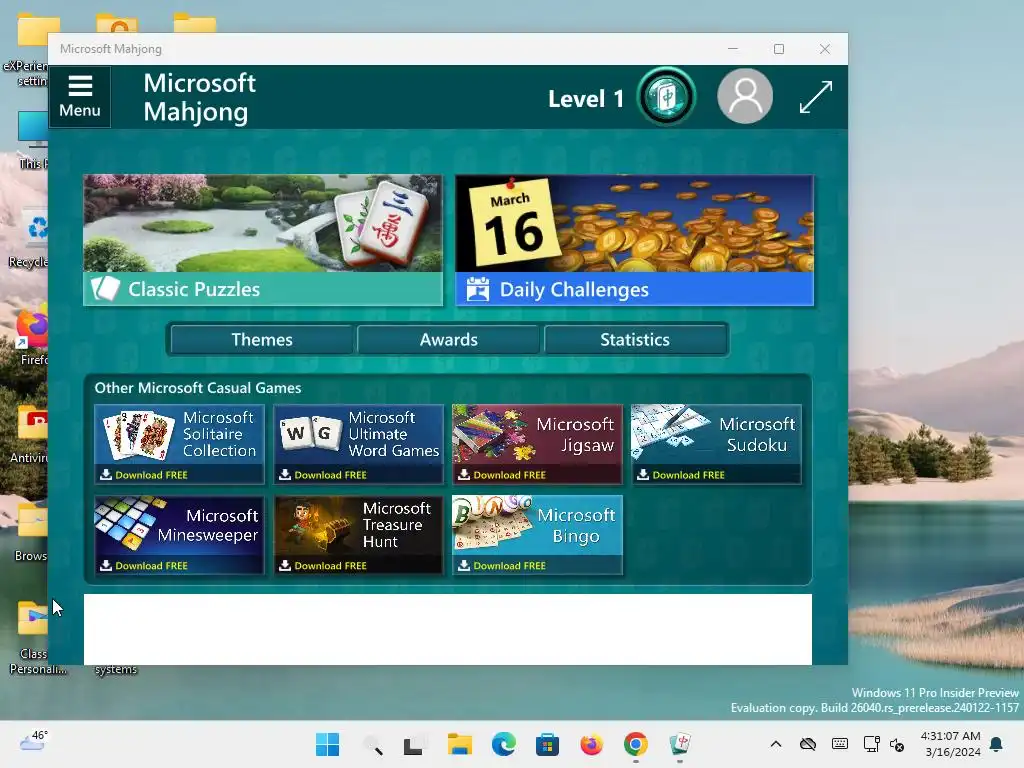Click Download FREE under Treasure Hunt
This screenshot has height=768, width=1024.
tap(323, 566)
